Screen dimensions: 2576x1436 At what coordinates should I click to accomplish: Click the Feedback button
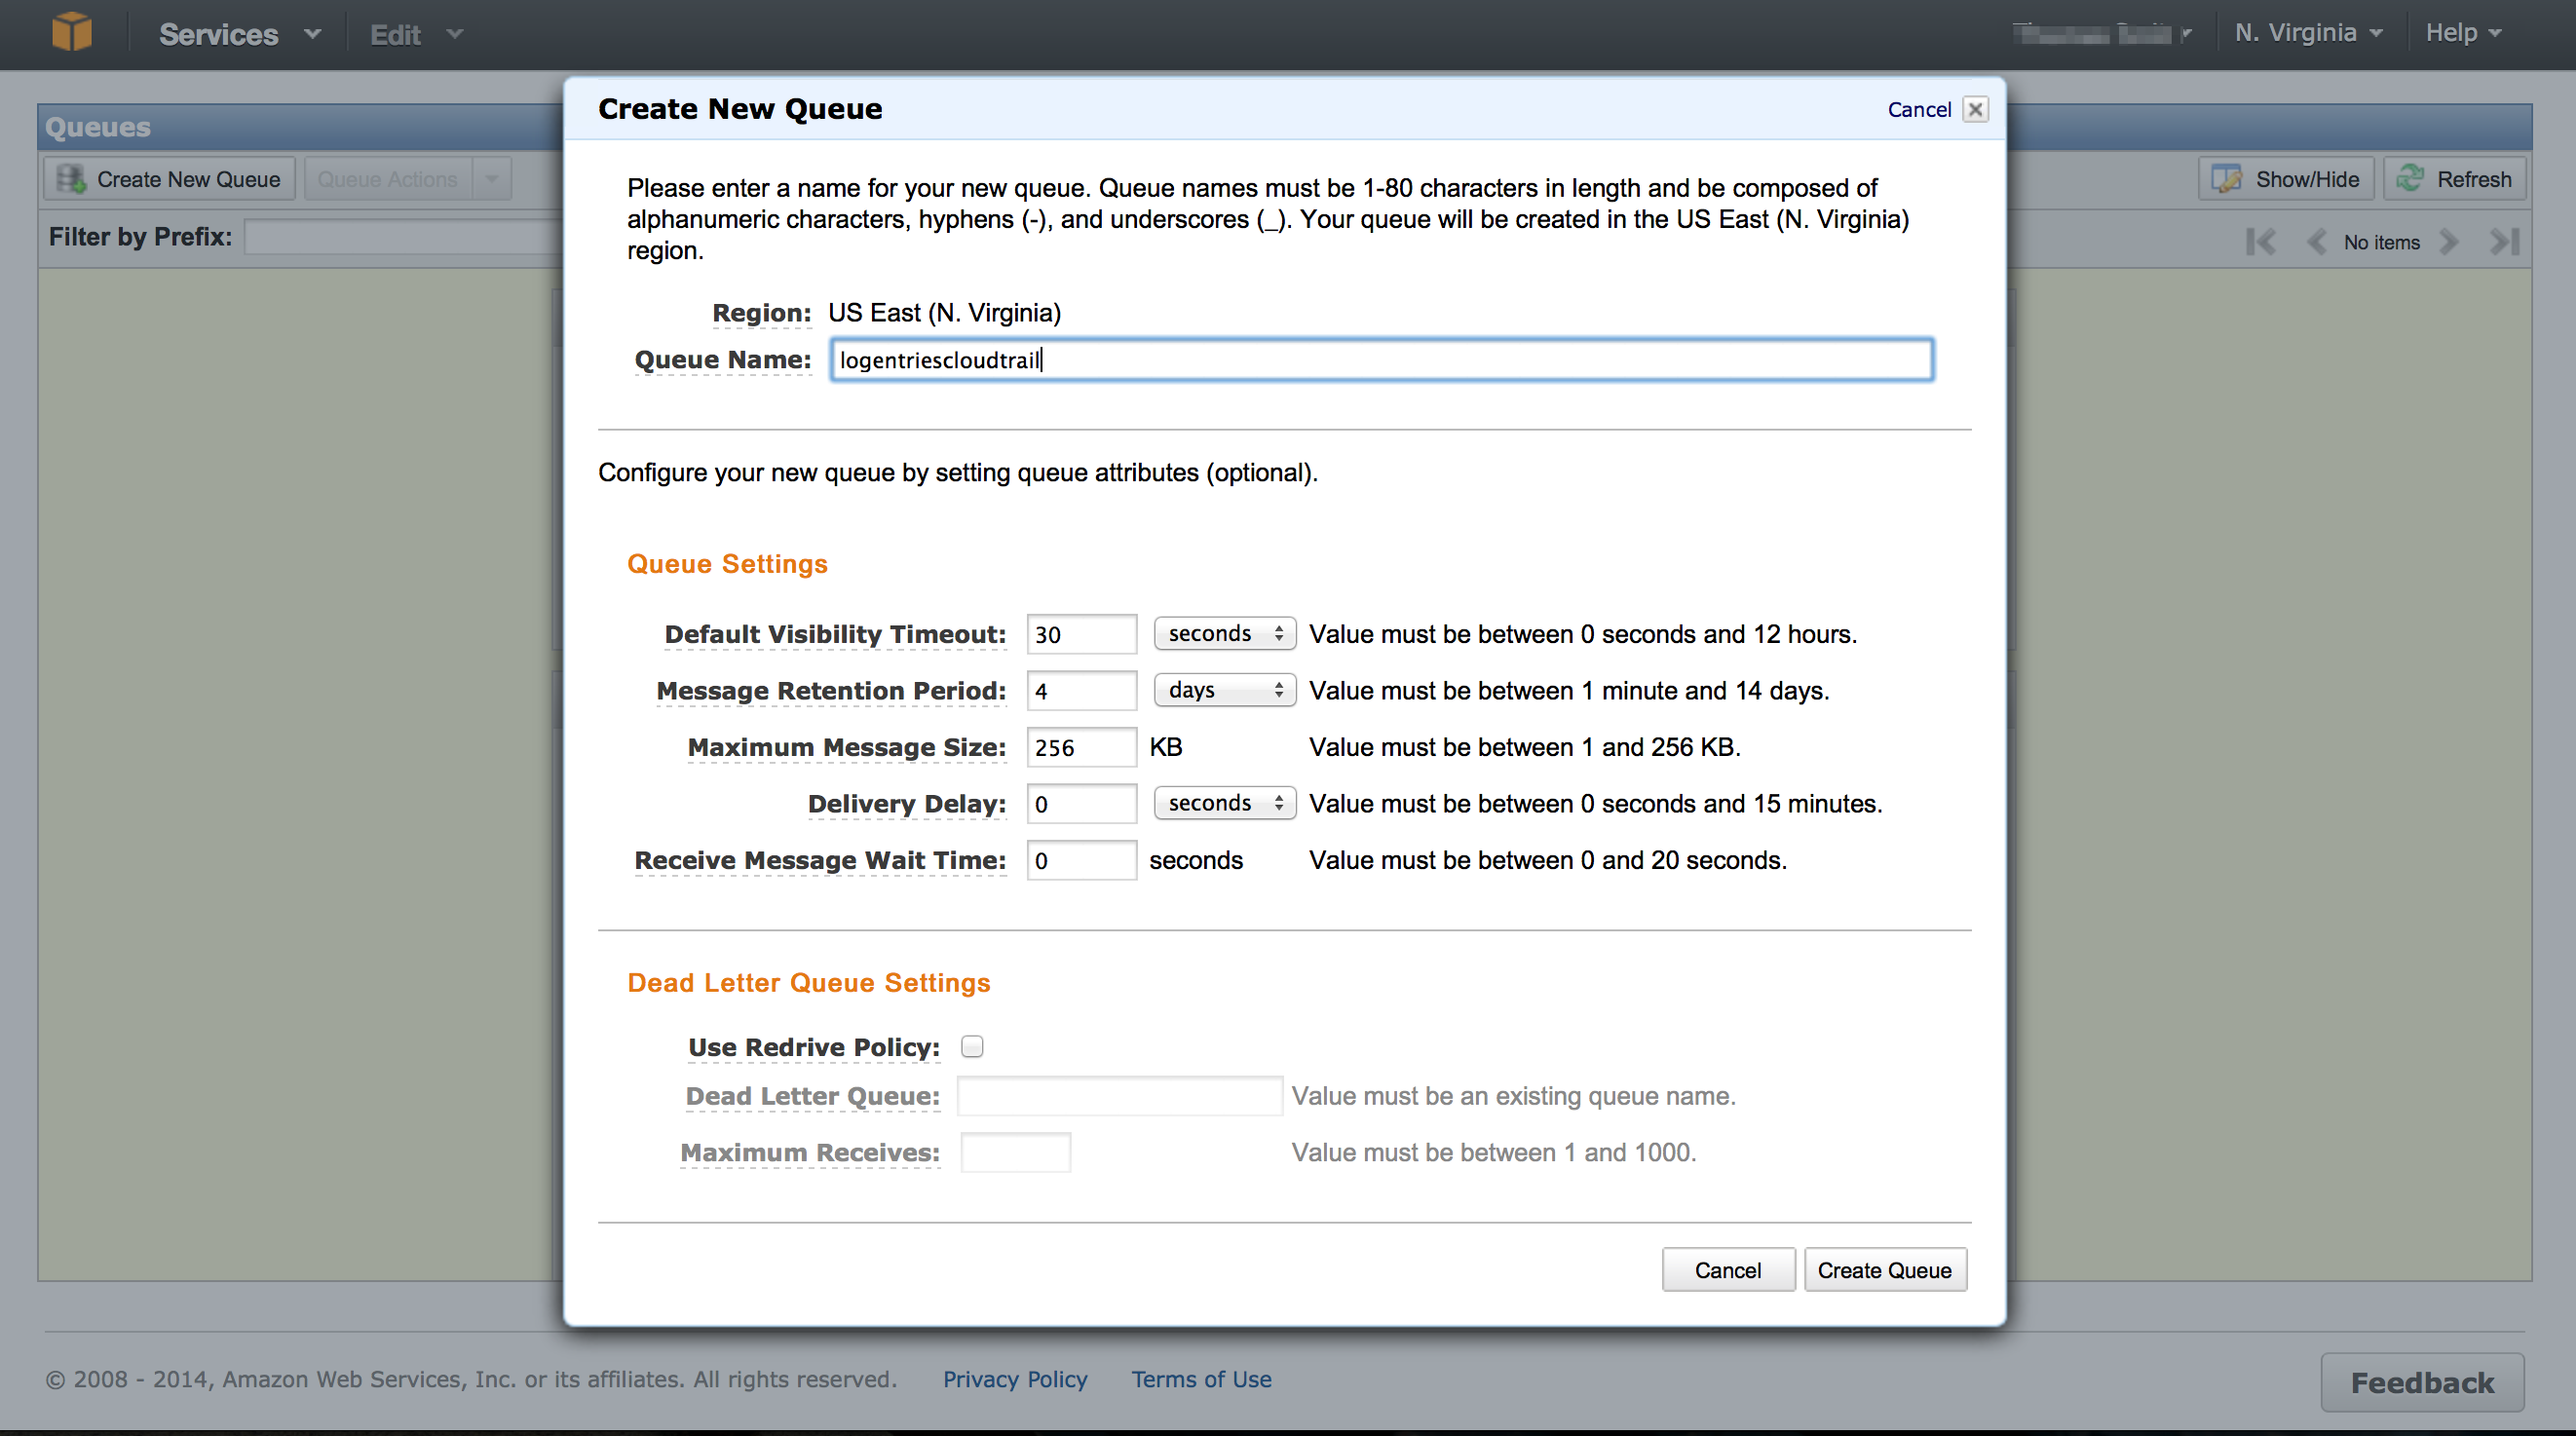[2421, 1382]
